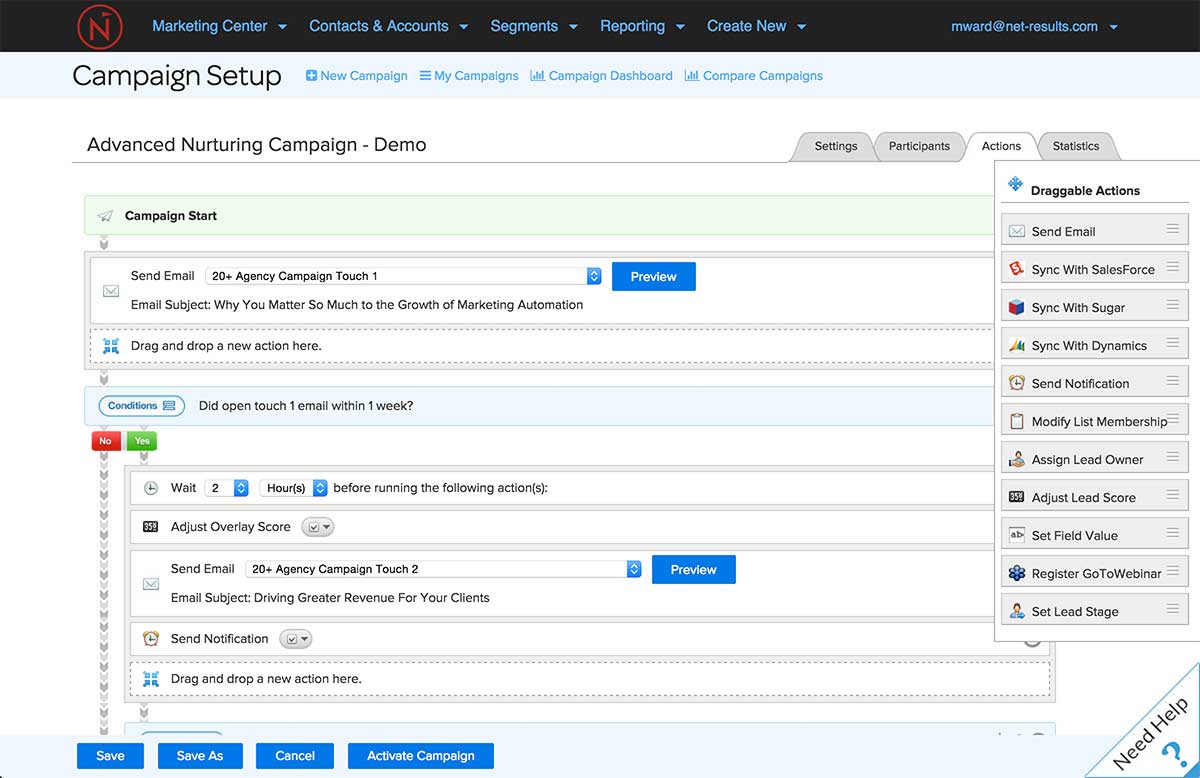
Task: Switch to the Statistics tab
Action: click(x=1076, y=146)
